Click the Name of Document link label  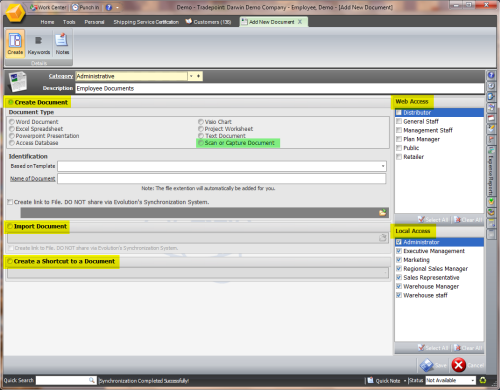(x=32, y=179)
